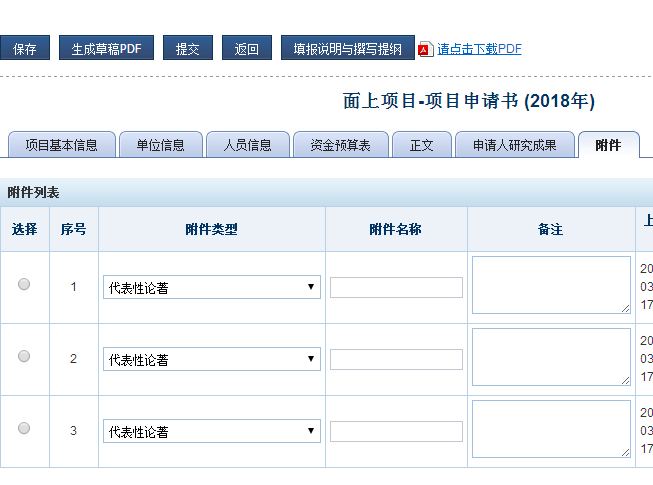Click the sequence number 3 cell
The width and height of the screenshot is (653, 485).
pos(73,431)
